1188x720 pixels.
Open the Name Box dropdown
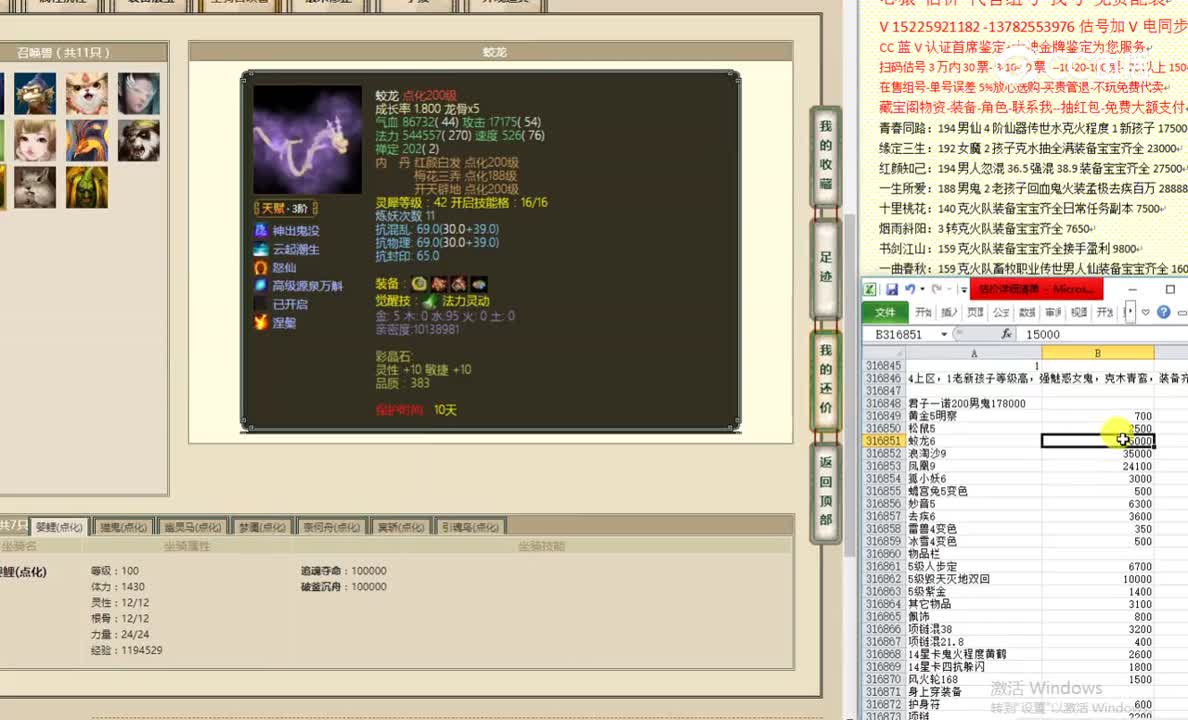tap(943, 332)
